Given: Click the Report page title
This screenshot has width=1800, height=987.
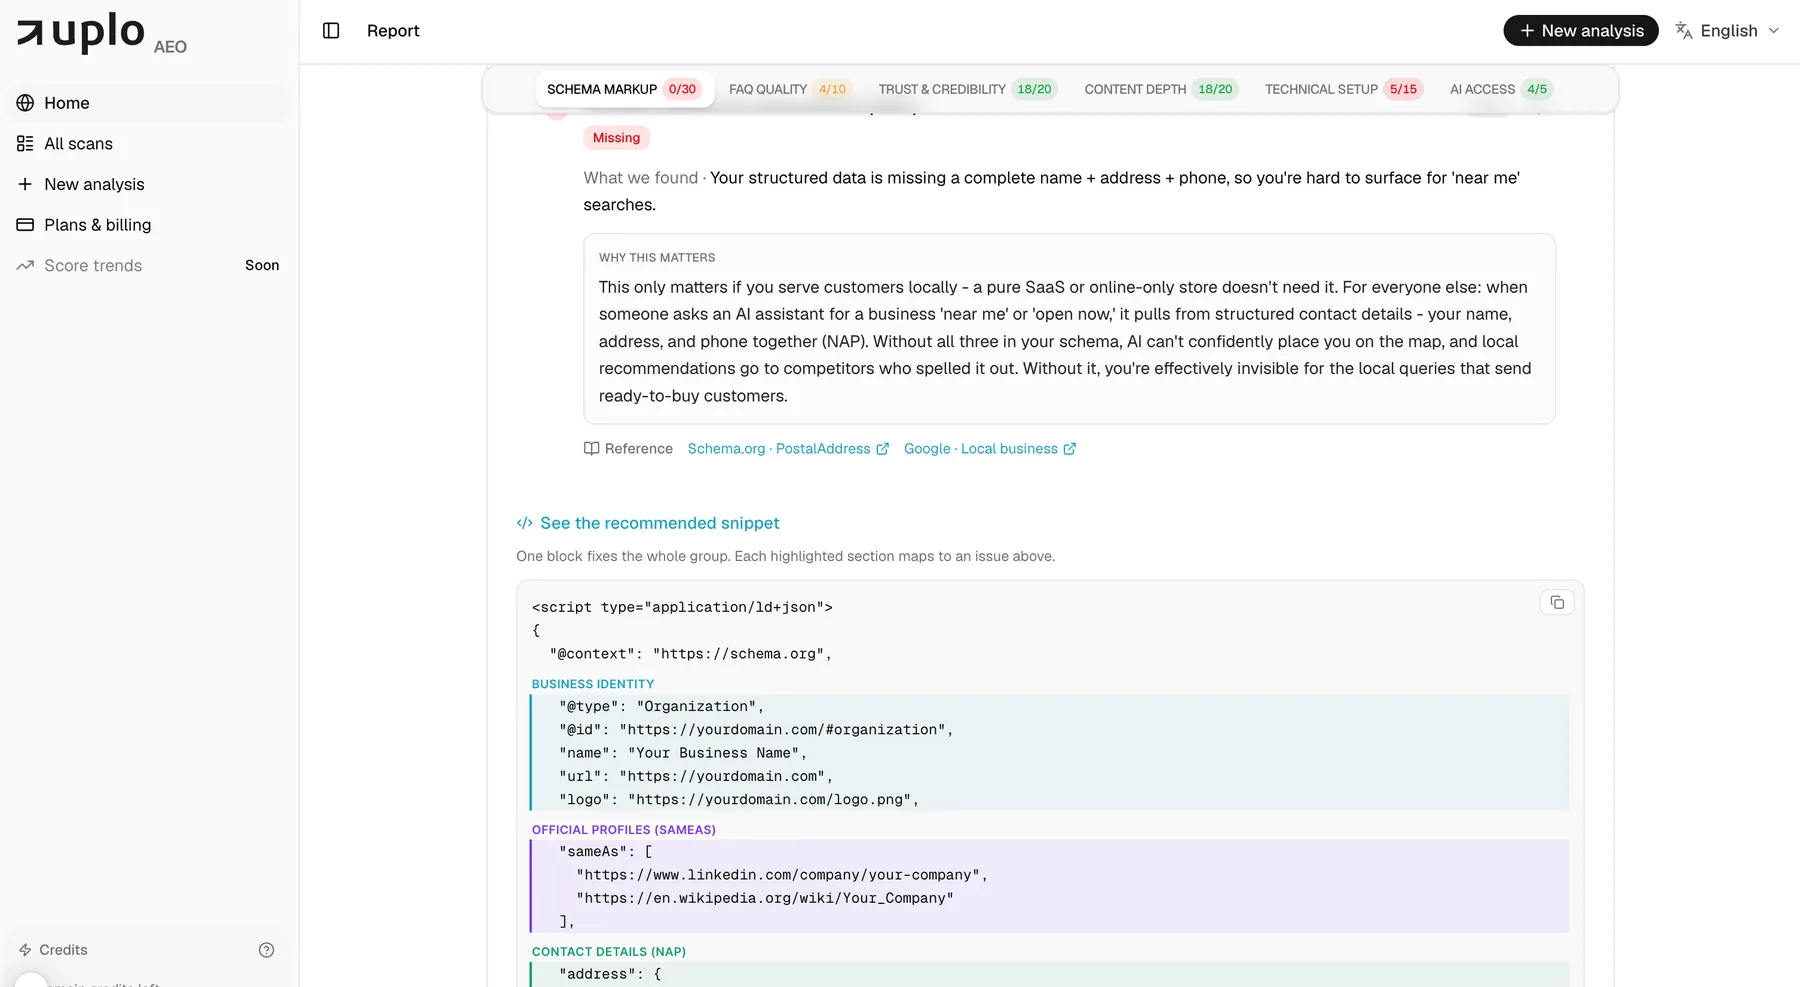Looking at the screenshot, I should [393, 31].
